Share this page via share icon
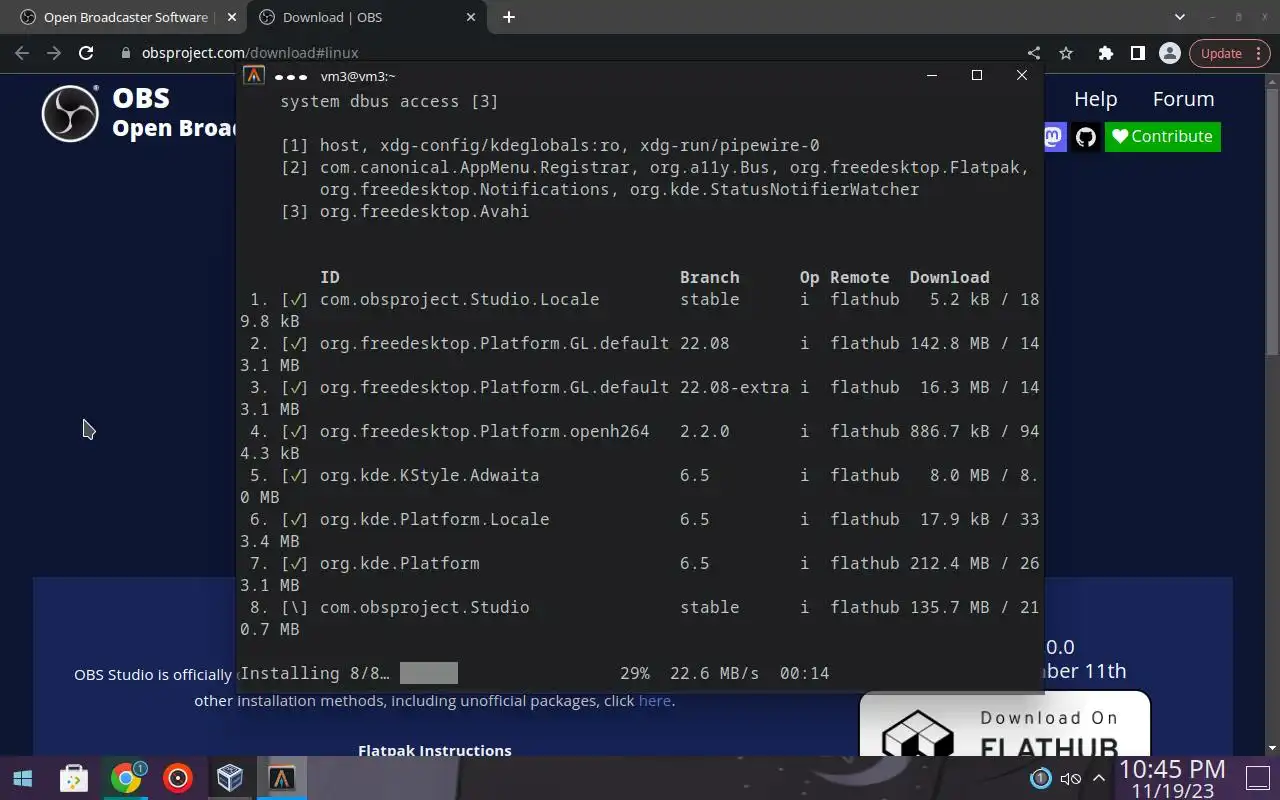This screenshot has height=800, width=1280. [x=1034, y=53]
